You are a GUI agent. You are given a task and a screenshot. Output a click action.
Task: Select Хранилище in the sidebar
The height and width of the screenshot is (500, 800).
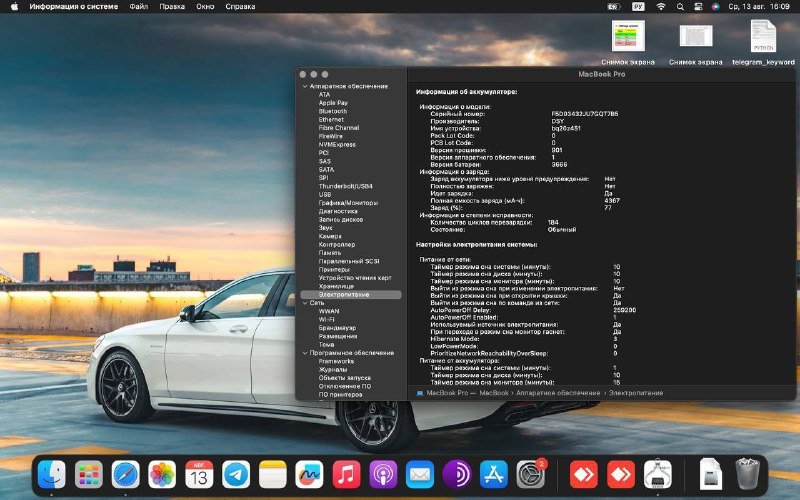click(x=336, y=286)
